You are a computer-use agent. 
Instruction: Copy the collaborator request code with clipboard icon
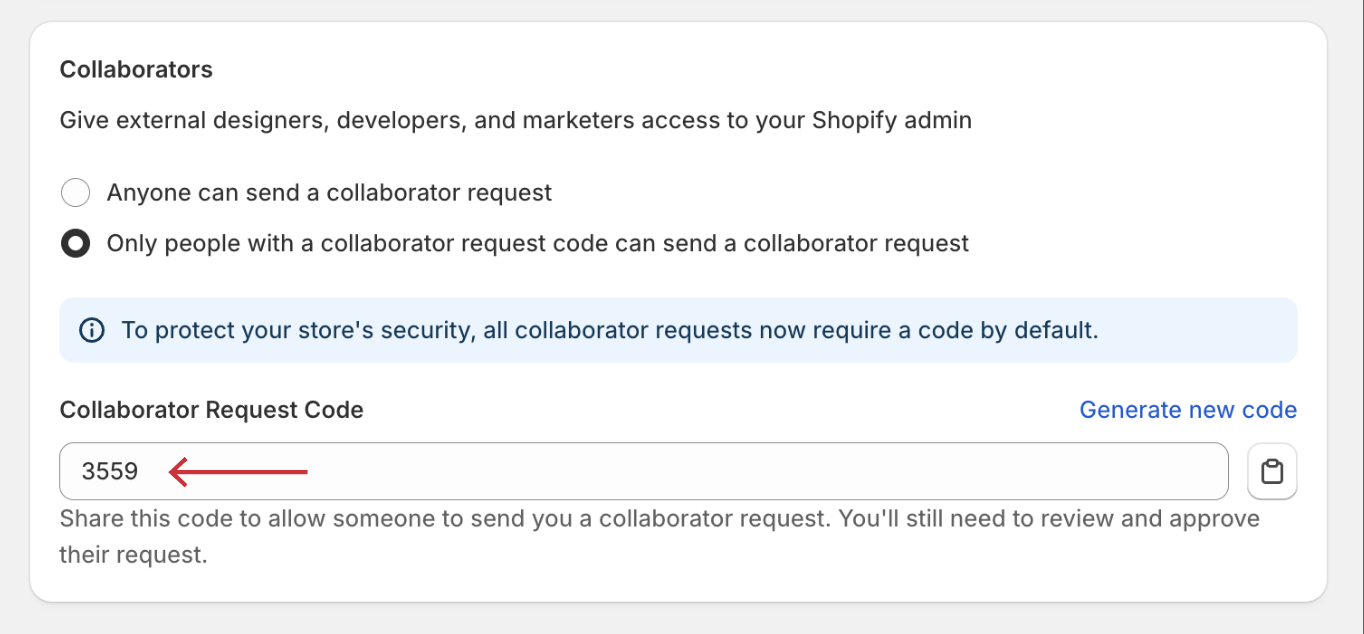pyautogui.click(x=1272, y=471)
